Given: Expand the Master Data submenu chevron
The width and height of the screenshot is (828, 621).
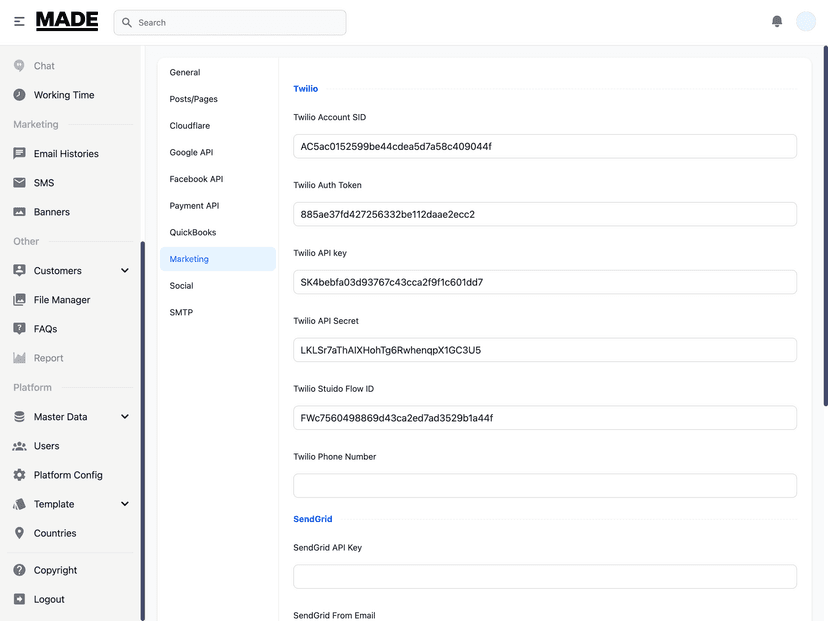Looking at the screenshot, I should click(x=125, y=417).
